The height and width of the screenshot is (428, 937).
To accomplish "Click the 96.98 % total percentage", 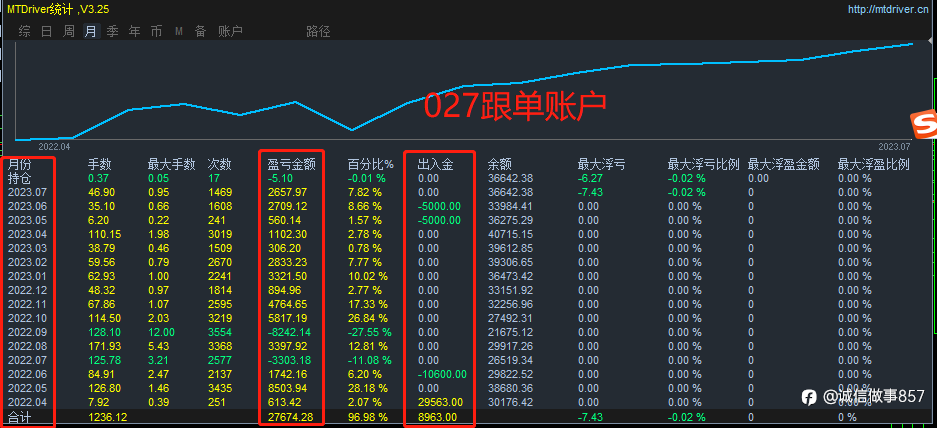I will [368, 417].
